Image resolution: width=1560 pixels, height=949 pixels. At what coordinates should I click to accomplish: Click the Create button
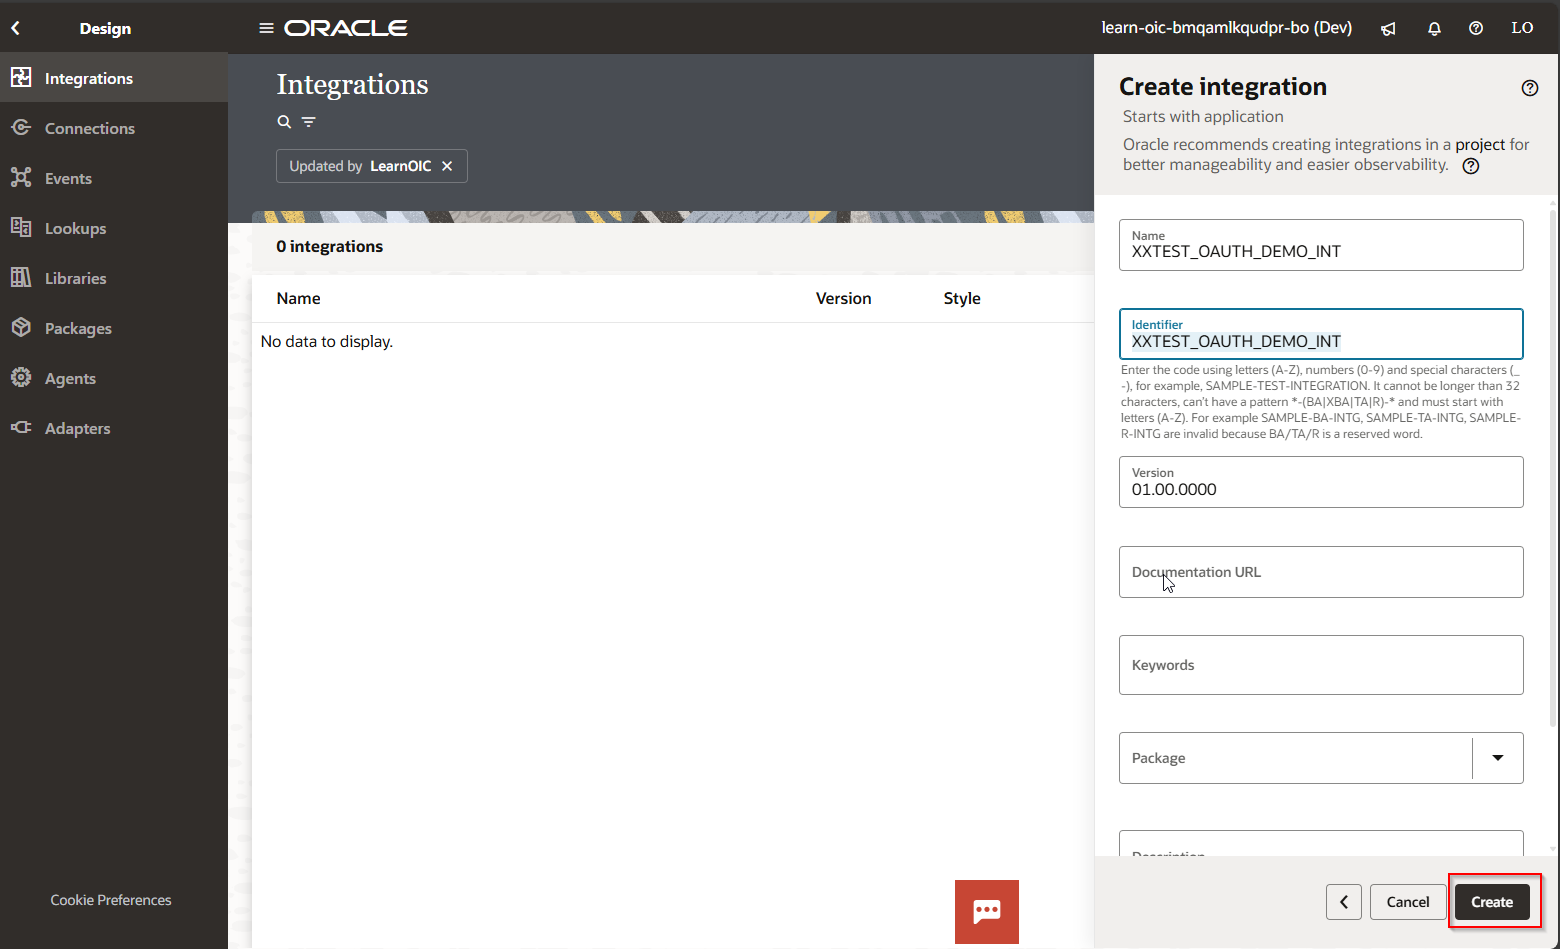pyautogui.click(x=1491, y=902)
